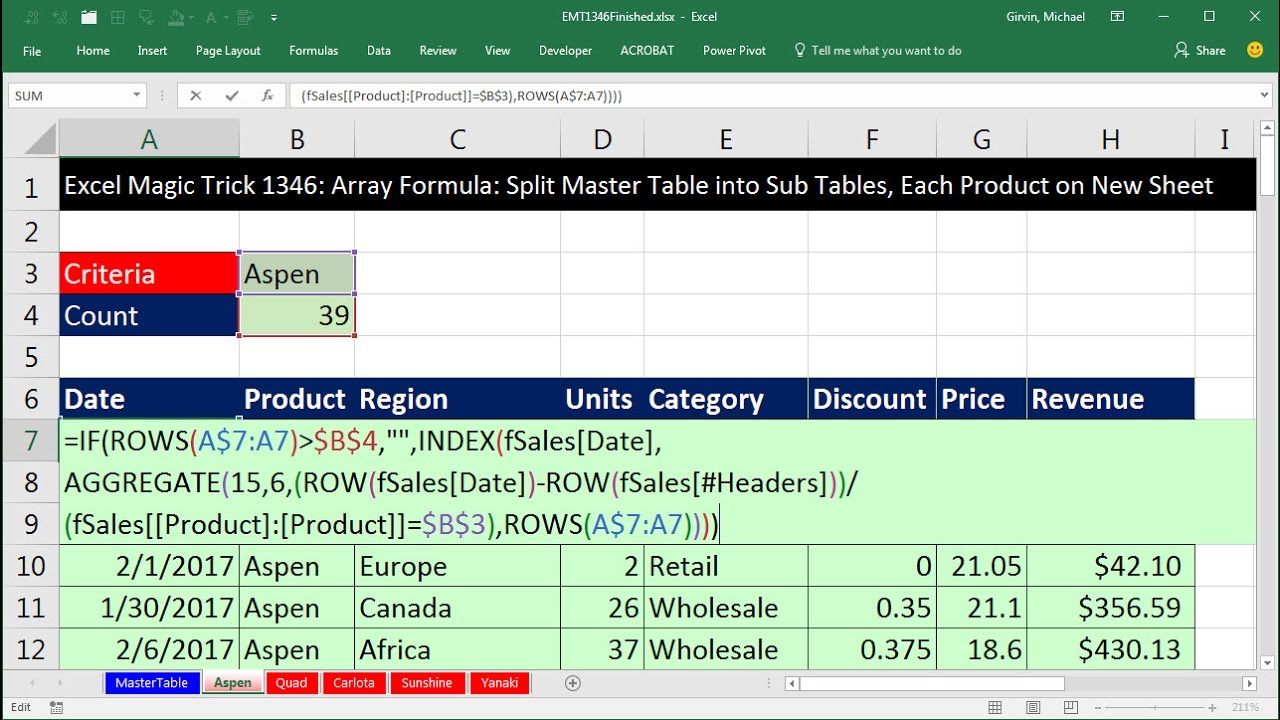
Task: Open the Developer ribbon tab
Action: click(x=566, y=50)
